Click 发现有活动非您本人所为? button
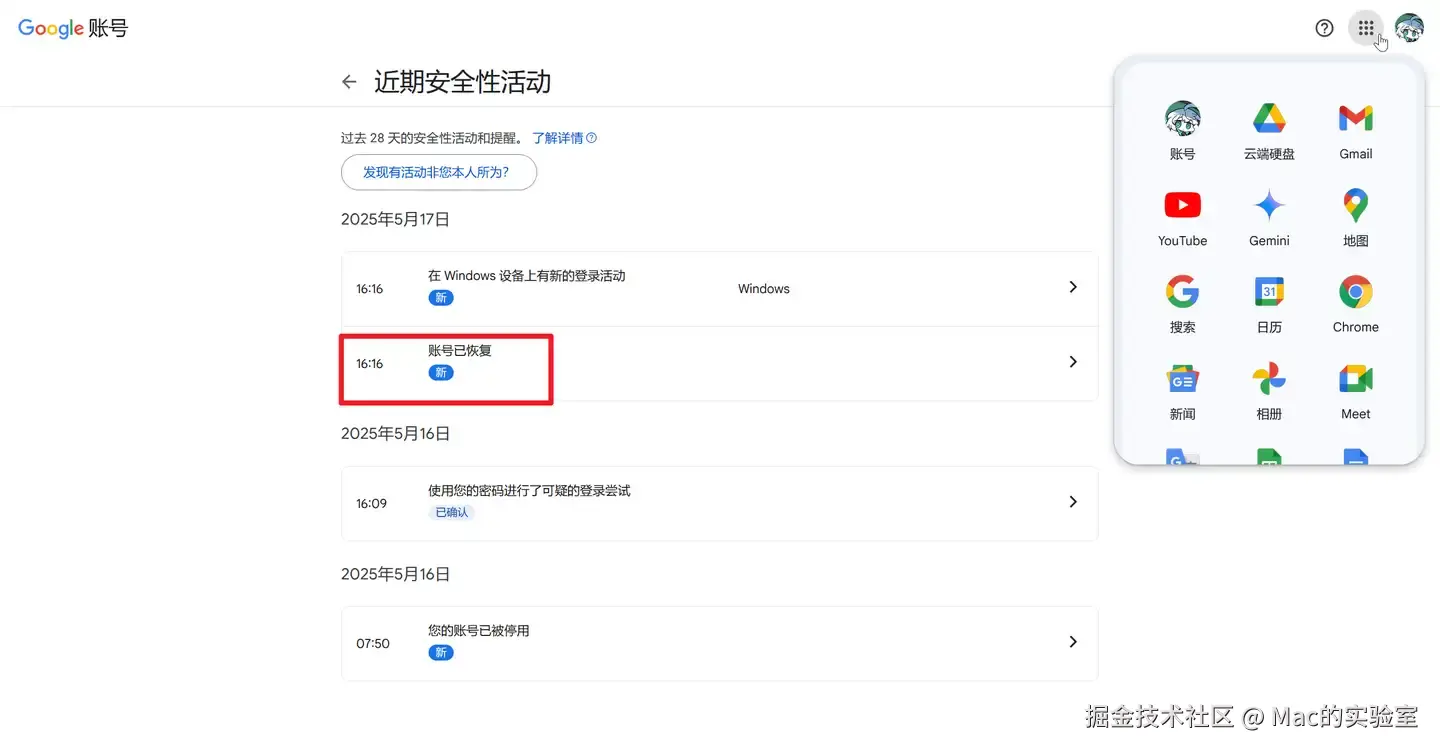Screen dimensions: 1440x752 439,172
